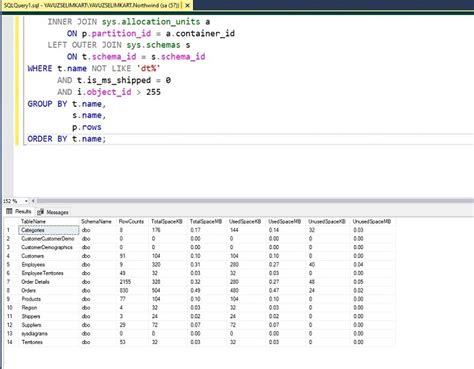Viewport: 474px width, 369px height.
Task: Select the Shippers table name cell
Action: [x=49, y=316]
